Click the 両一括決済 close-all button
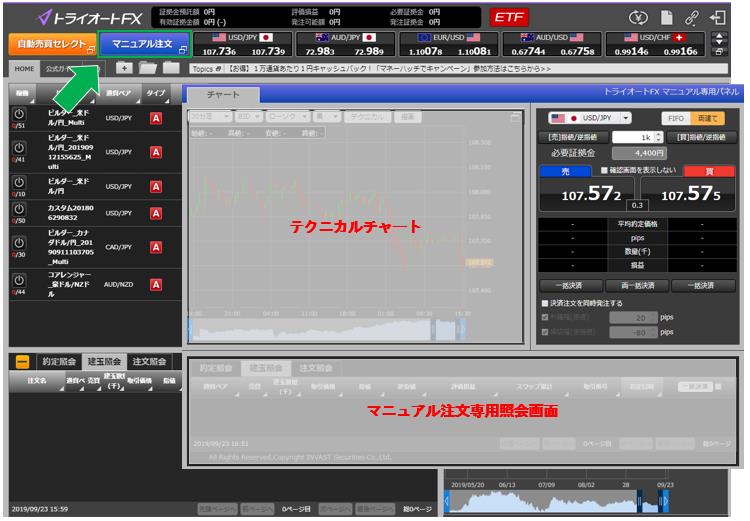Image resolution: width=750 pixels, height=521 pixels. coord(638,286)
